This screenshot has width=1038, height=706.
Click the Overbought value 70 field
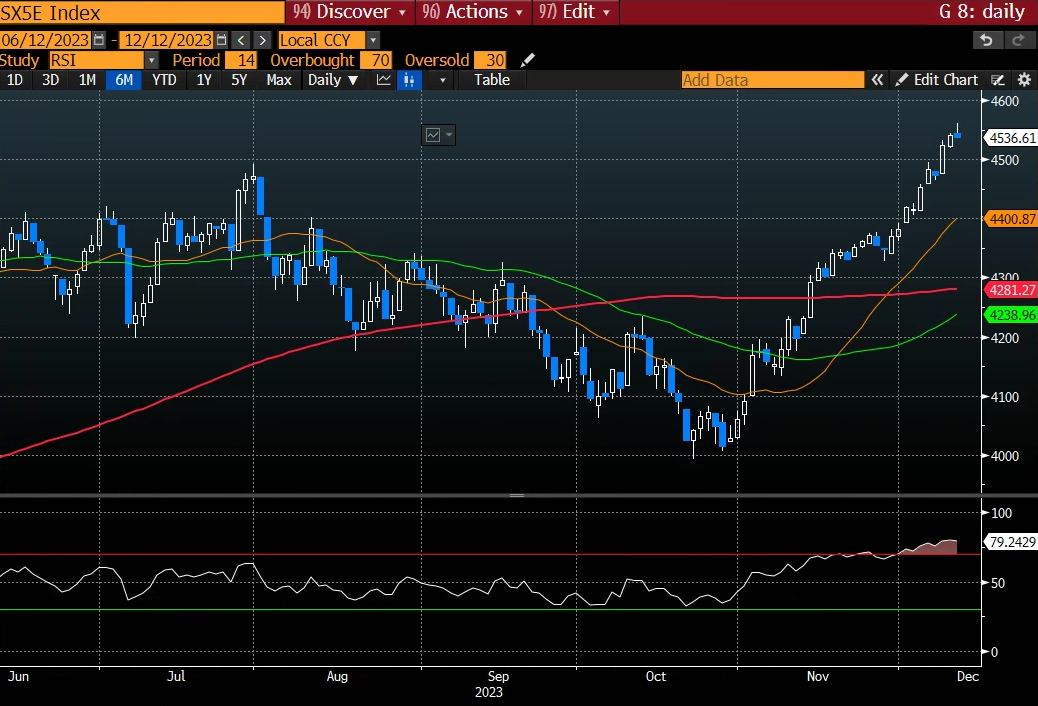coord(376,60)
